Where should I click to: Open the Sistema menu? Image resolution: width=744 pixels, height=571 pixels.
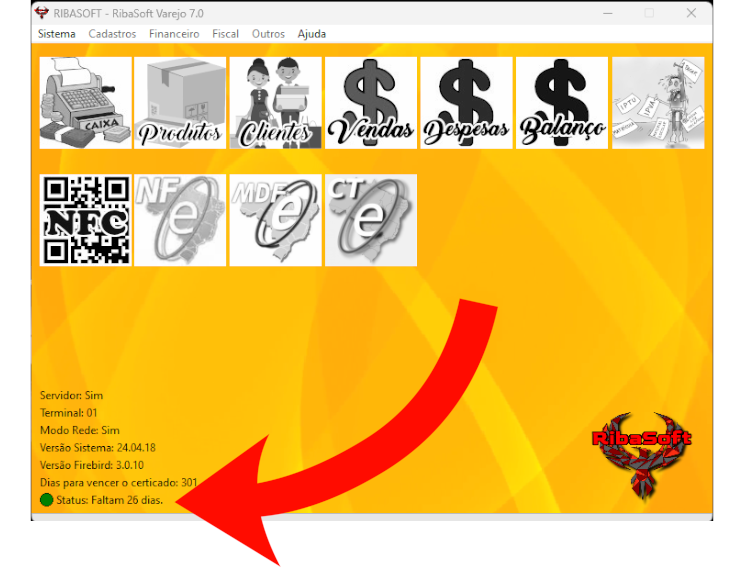pyautogui.click(x=57, y=34)
